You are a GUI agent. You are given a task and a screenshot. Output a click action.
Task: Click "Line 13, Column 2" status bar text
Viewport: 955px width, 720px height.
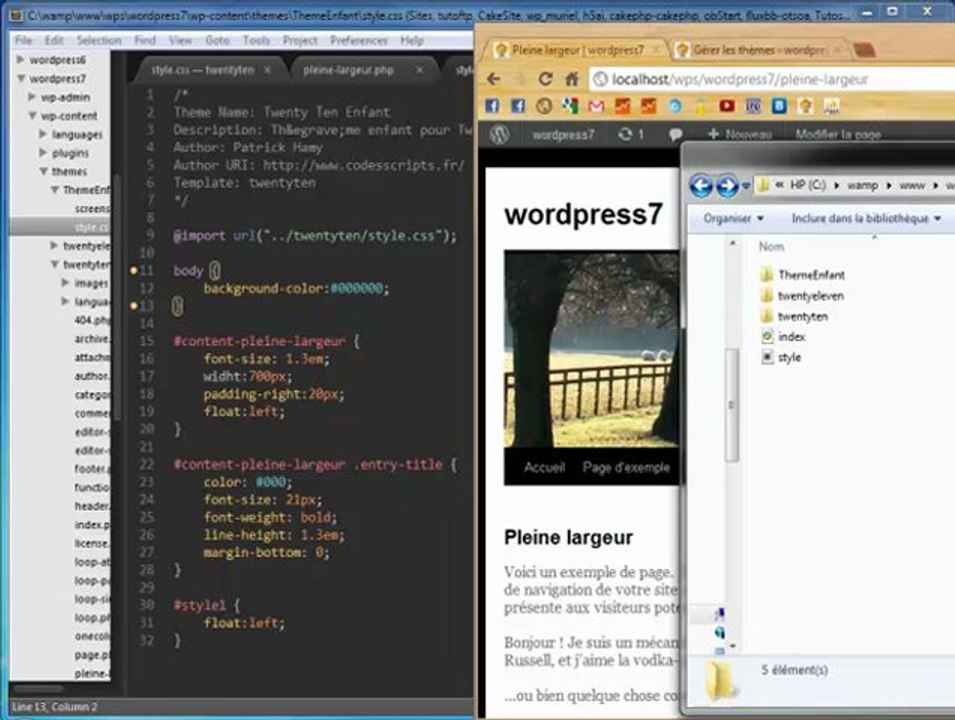(55, 707)
